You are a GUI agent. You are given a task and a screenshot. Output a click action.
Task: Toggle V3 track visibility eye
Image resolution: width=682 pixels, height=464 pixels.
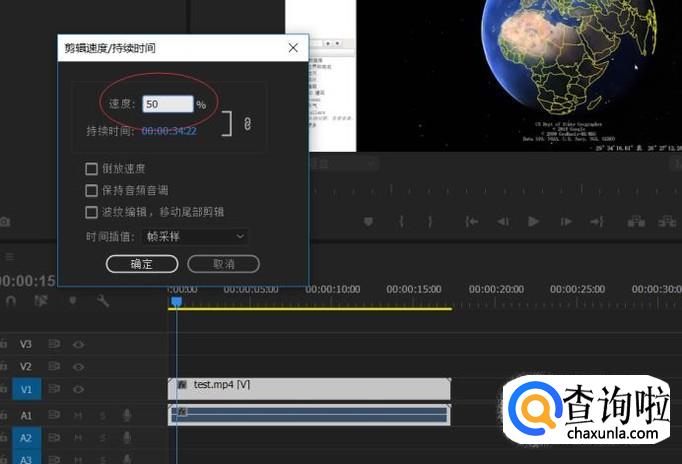[78, 344]
